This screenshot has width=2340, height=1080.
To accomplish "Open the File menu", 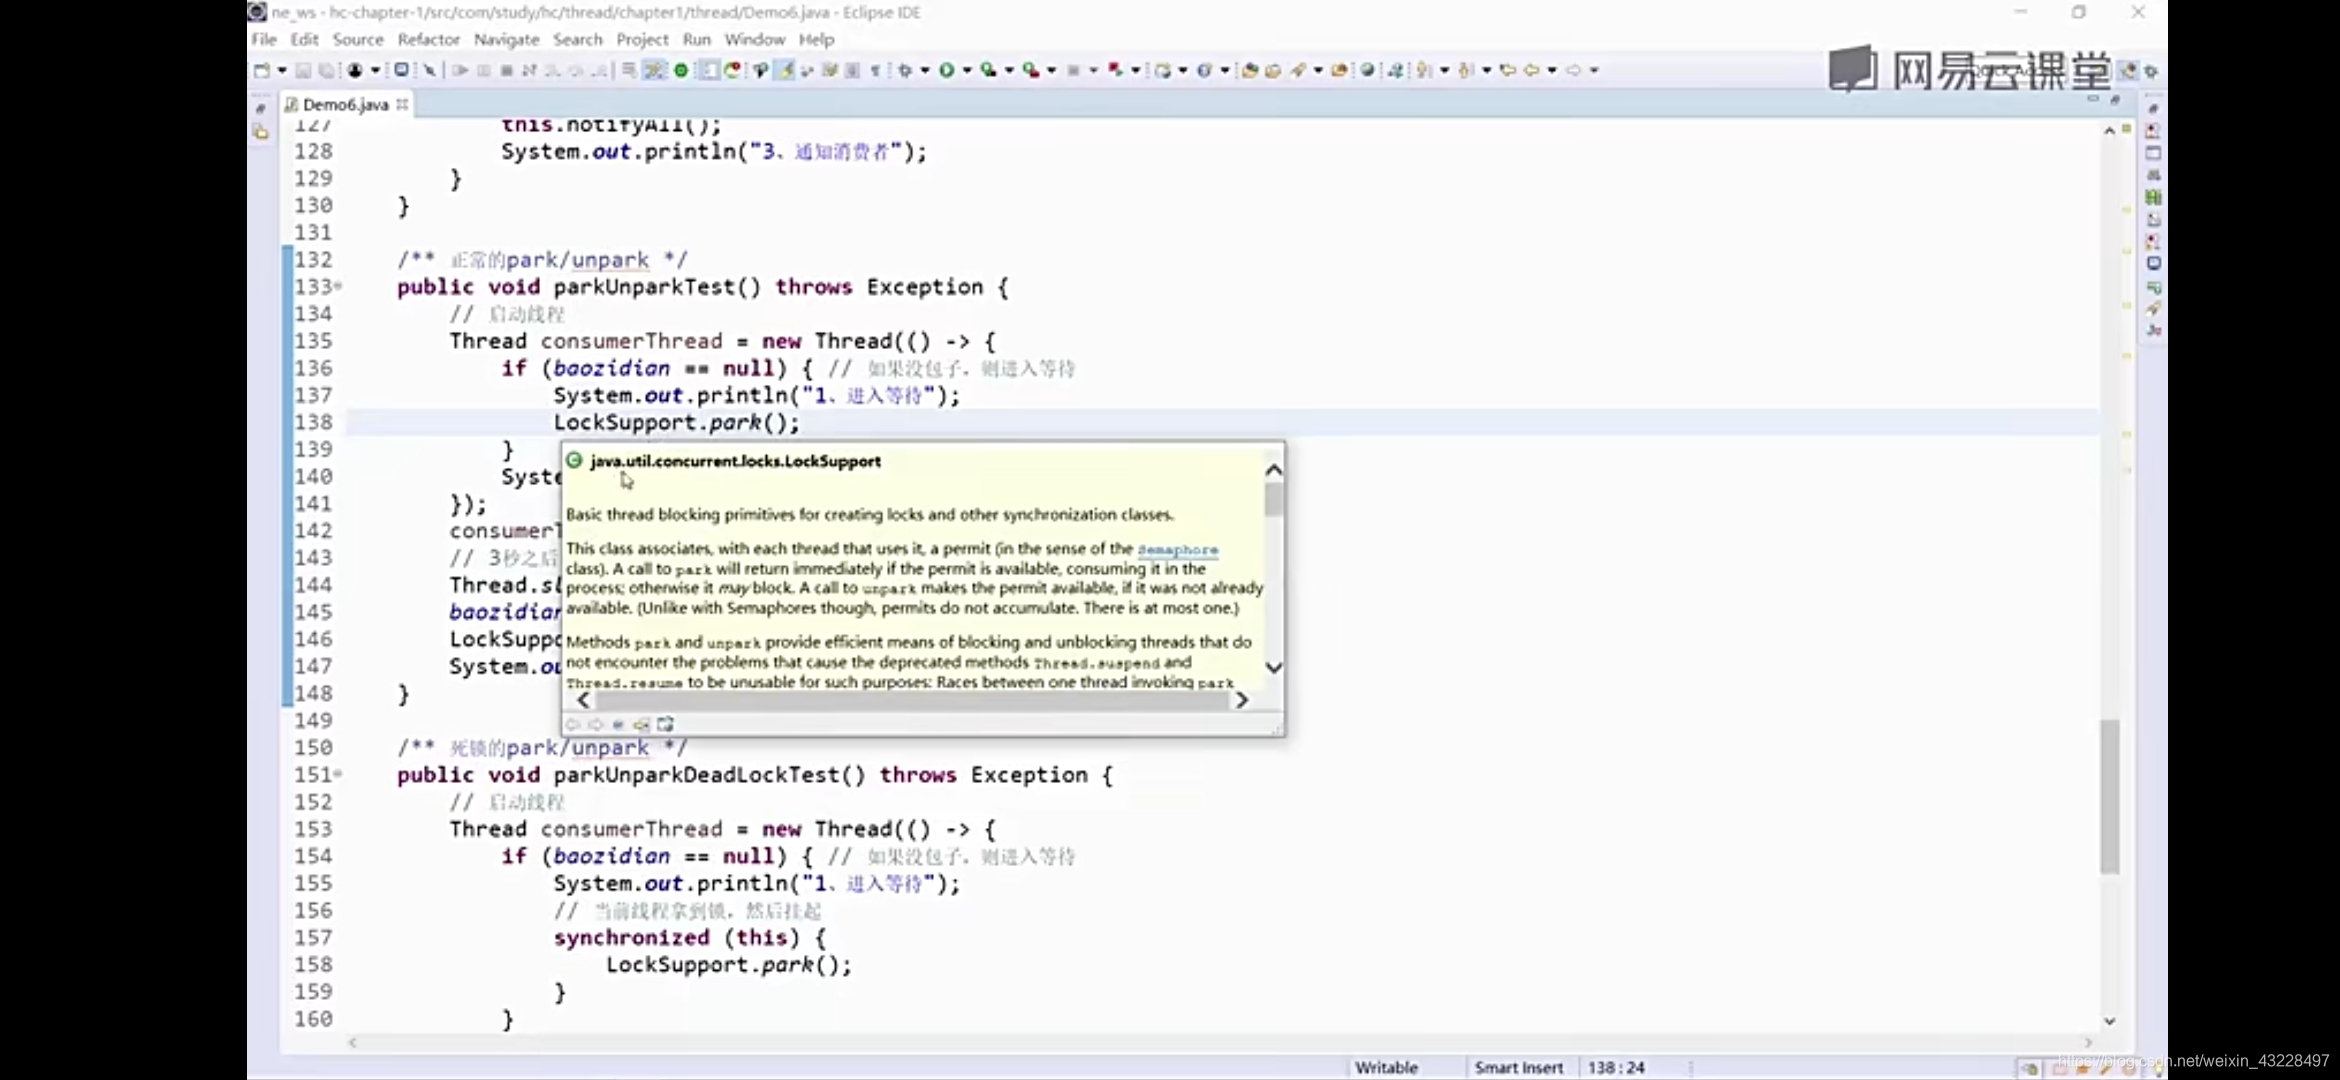I will 264,39.
